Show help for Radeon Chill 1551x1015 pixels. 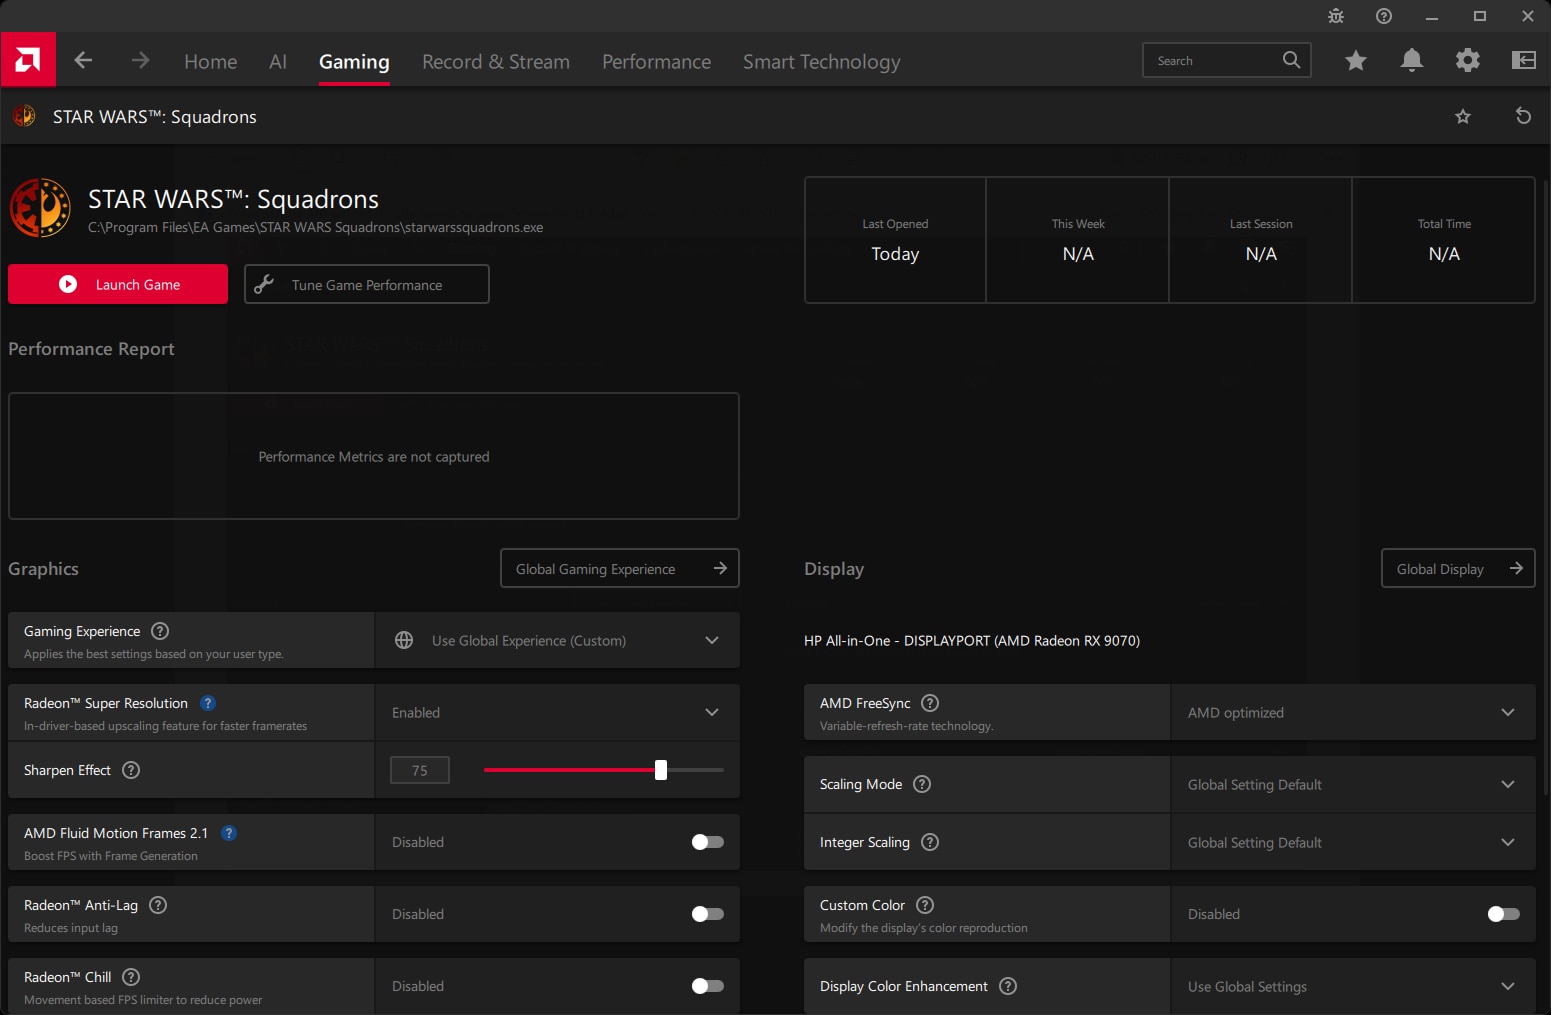131,977
